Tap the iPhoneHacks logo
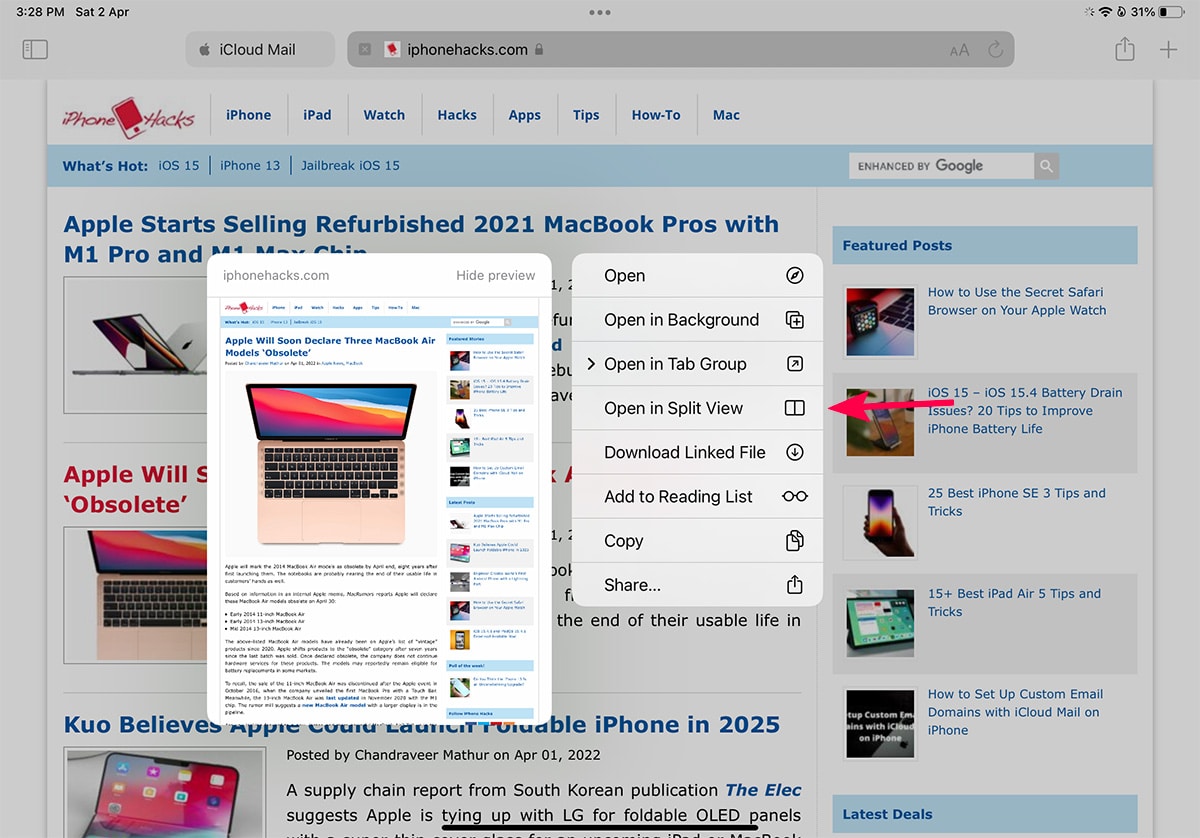The image size is (1200, 838). (129, 115)
